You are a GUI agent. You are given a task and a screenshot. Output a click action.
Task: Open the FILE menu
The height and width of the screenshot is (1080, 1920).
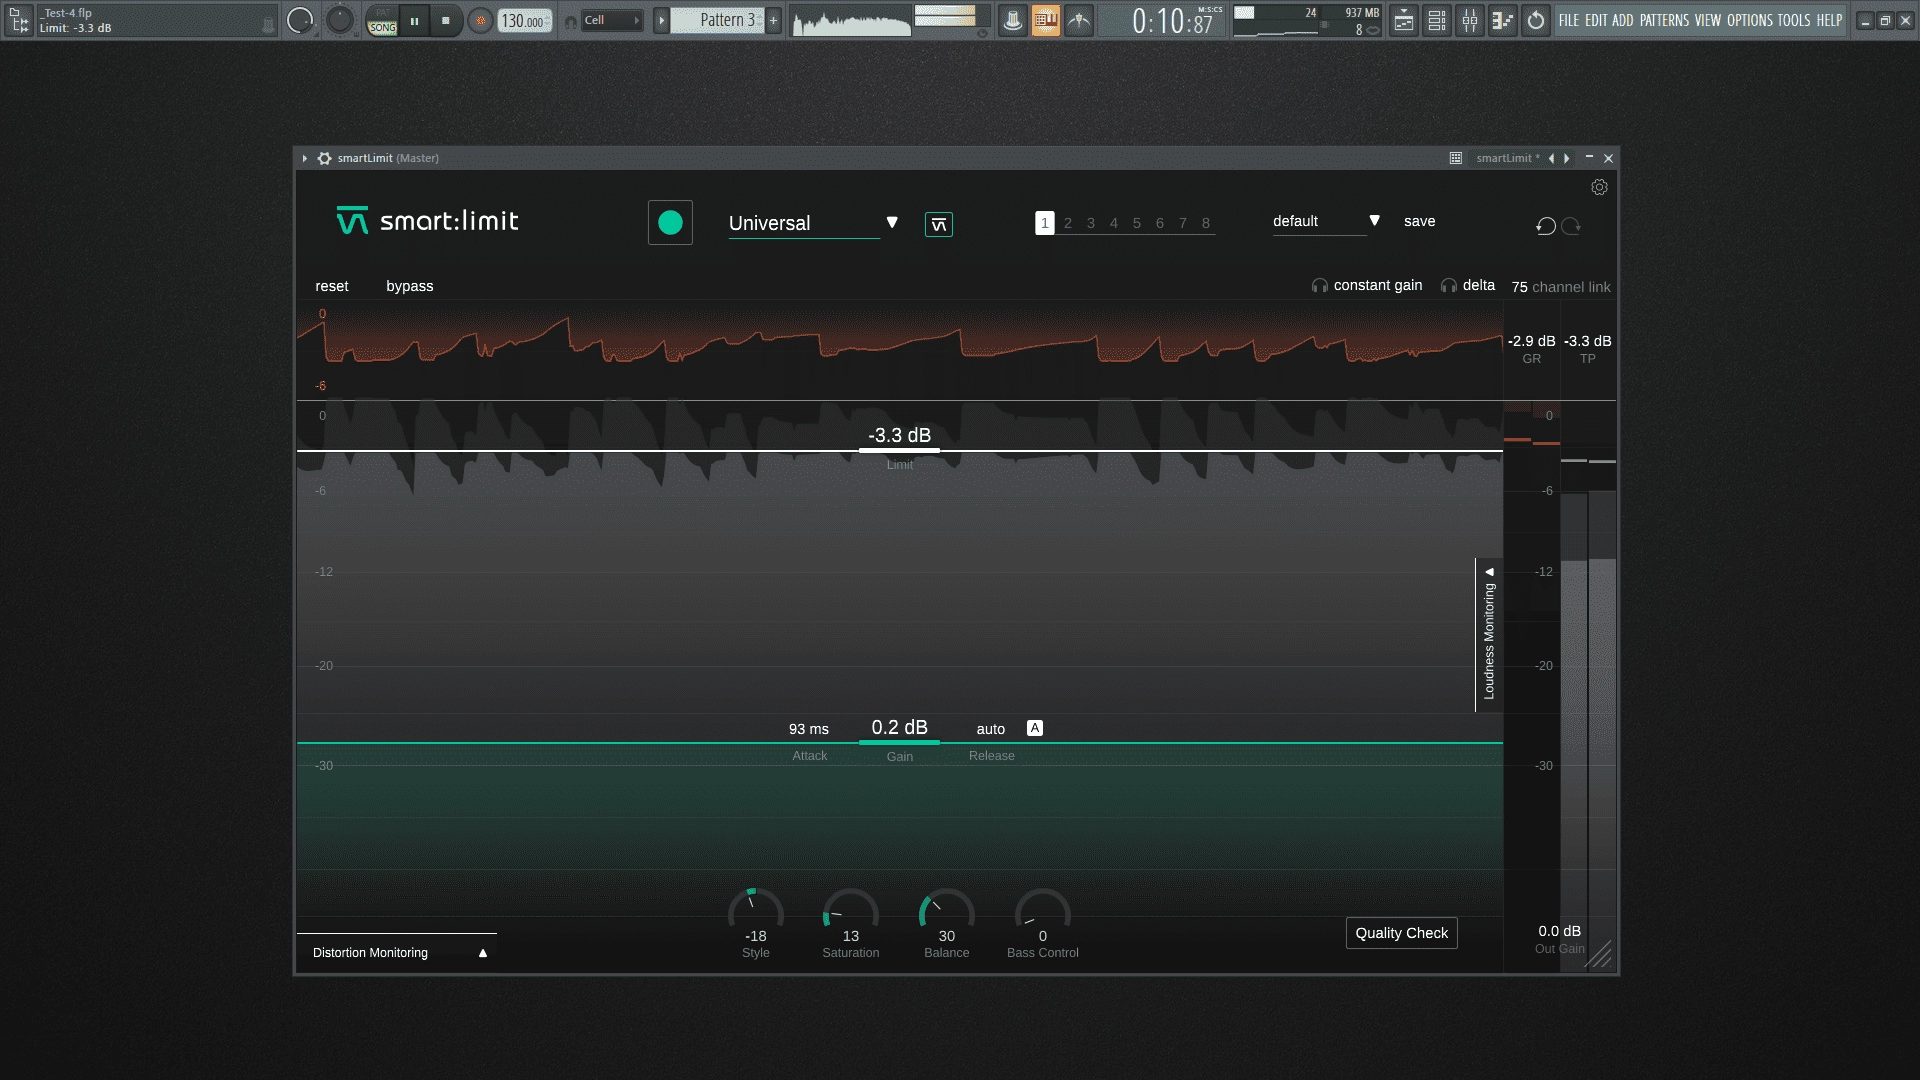click(1568, 20)
